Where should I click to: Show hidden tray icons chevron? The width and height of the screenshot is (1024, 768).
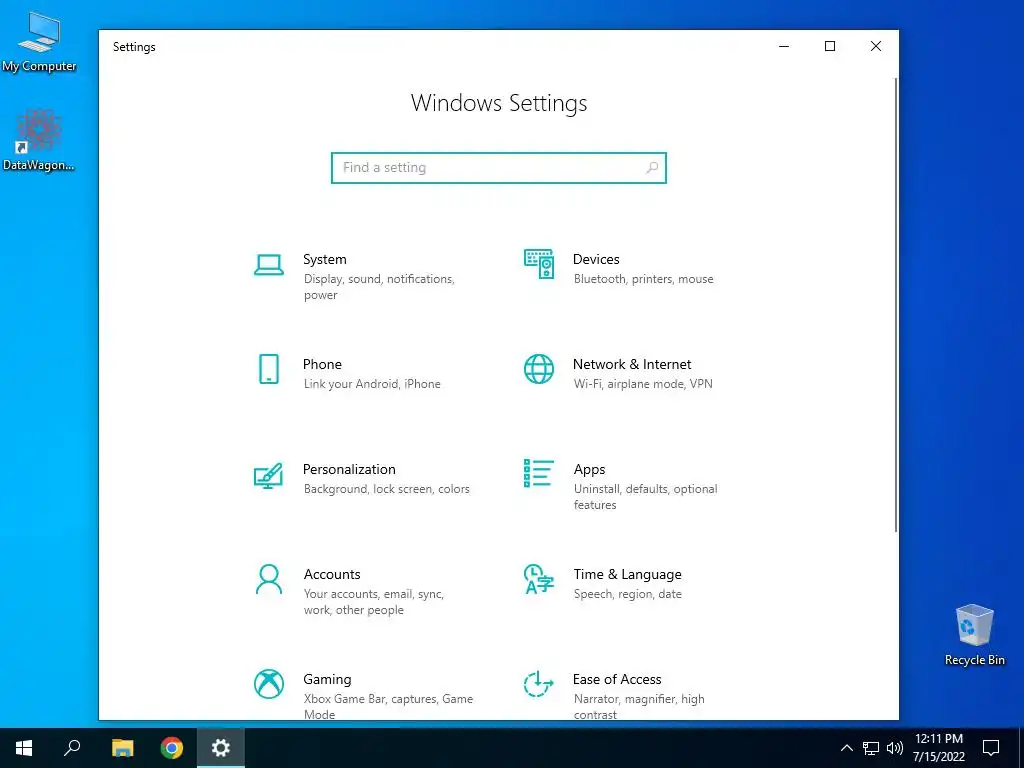[x=846, y=748]
